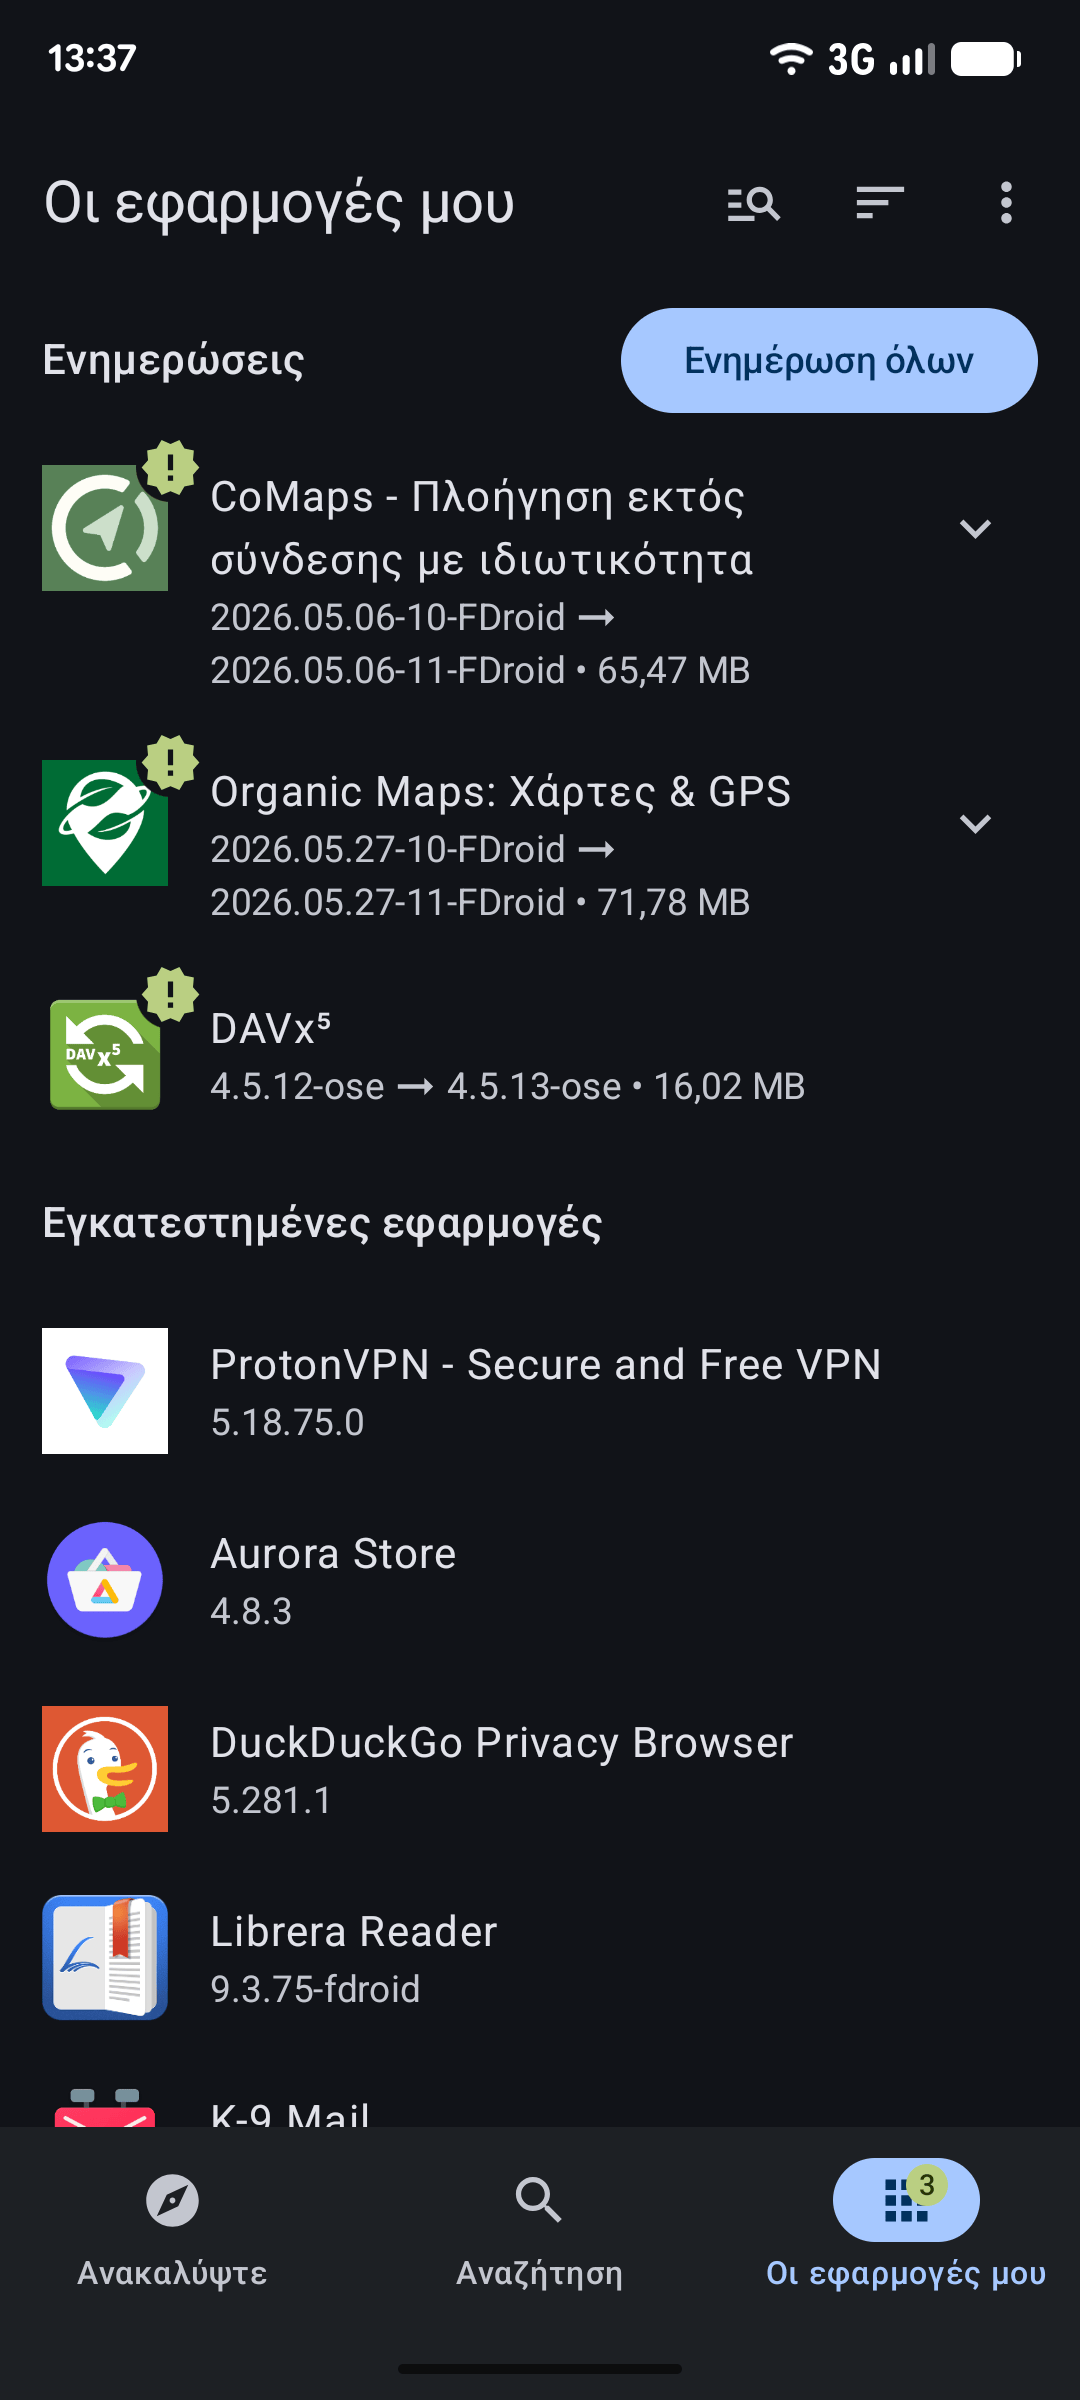Tap the Ενημέρωση όλων button

click(x=829, y=360)
